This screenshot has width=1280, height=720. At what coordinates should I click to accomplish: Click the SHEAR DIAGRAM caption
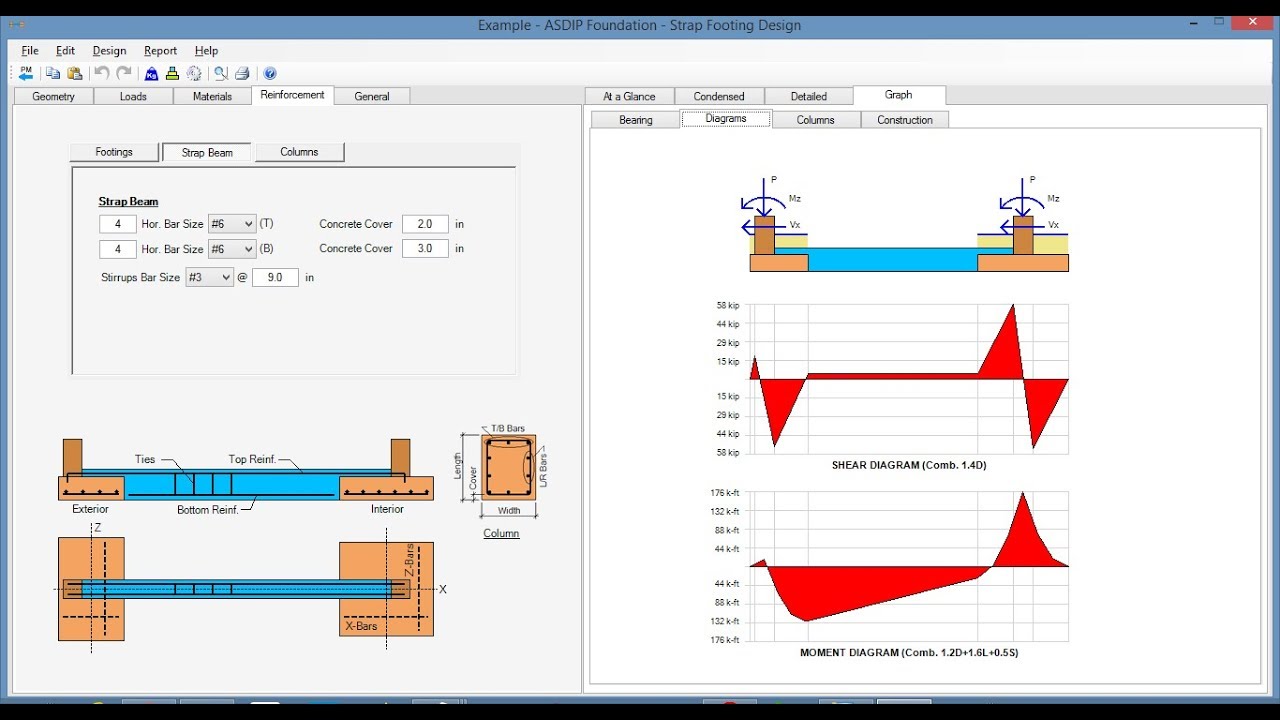(909, 465)
